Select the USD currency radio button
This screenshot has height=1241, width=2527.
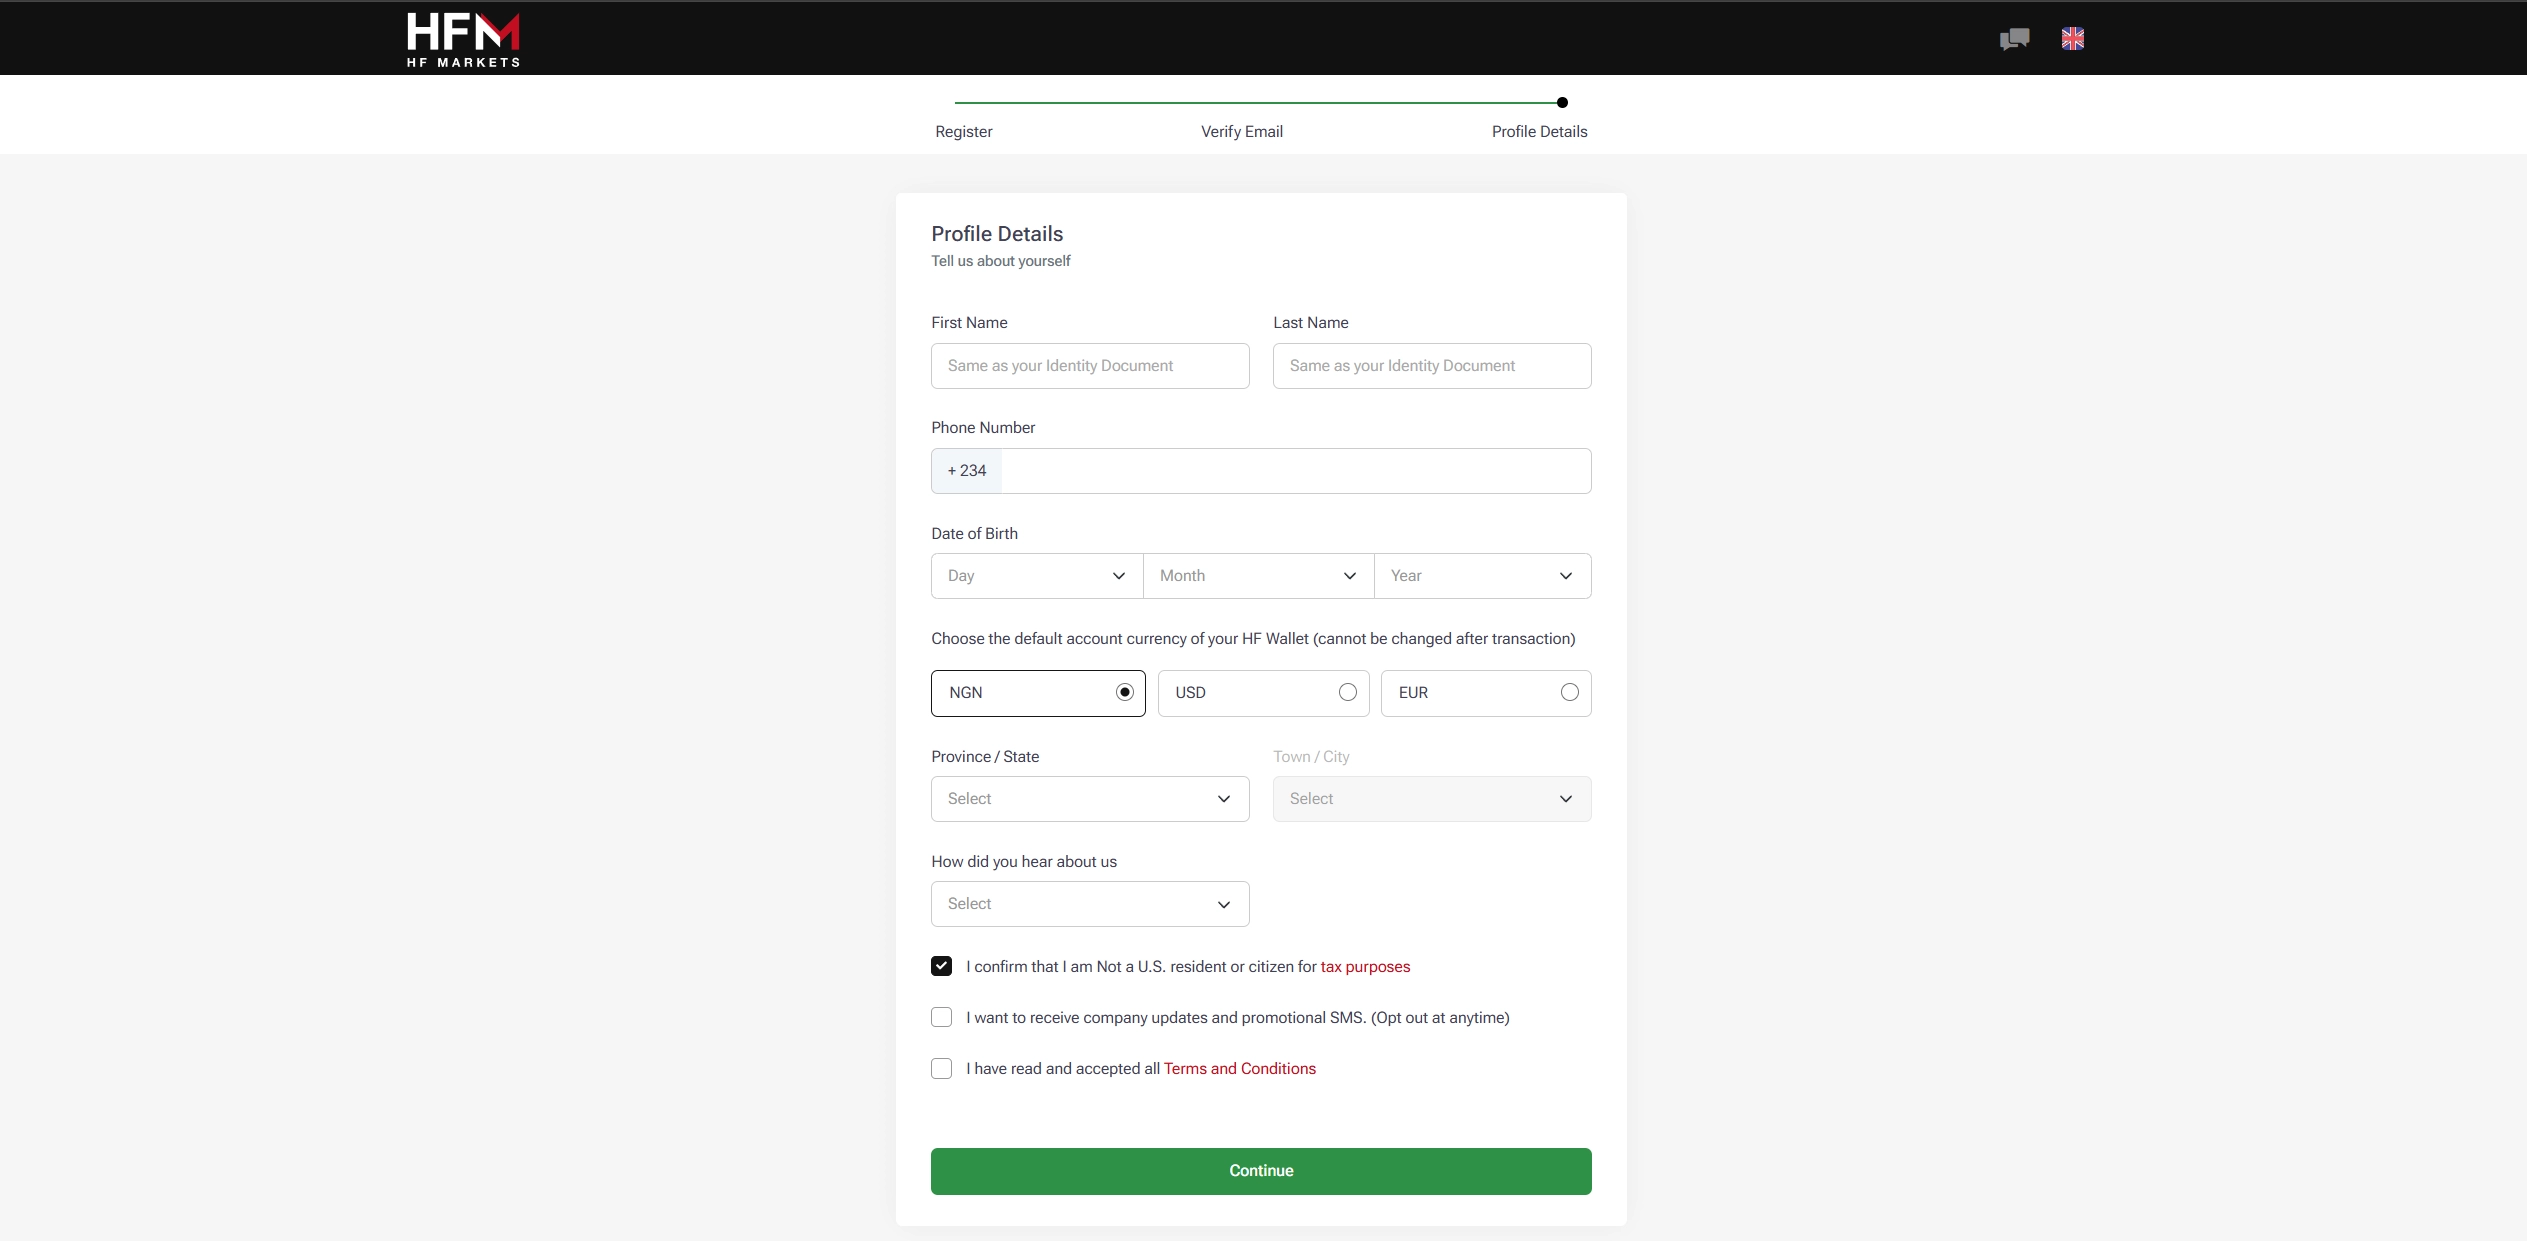(x=1347, y=692)
